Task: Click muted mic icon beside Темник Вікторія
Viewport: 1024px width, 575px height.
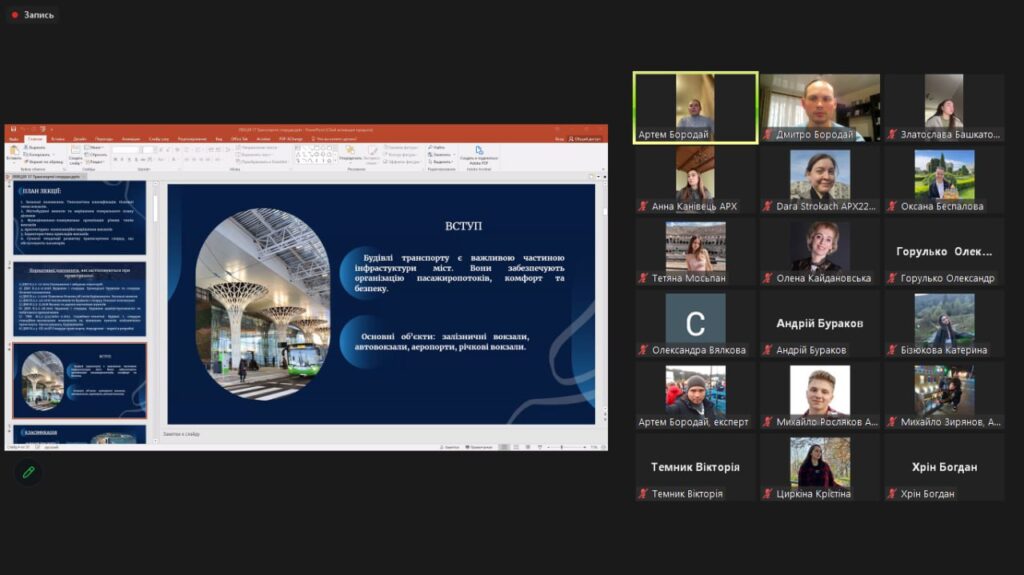Action: (643, 494)
